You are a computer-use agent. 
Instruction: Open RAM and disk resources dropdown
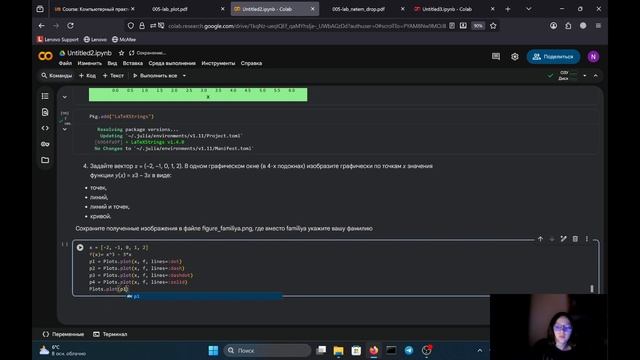tap(584, 76)
